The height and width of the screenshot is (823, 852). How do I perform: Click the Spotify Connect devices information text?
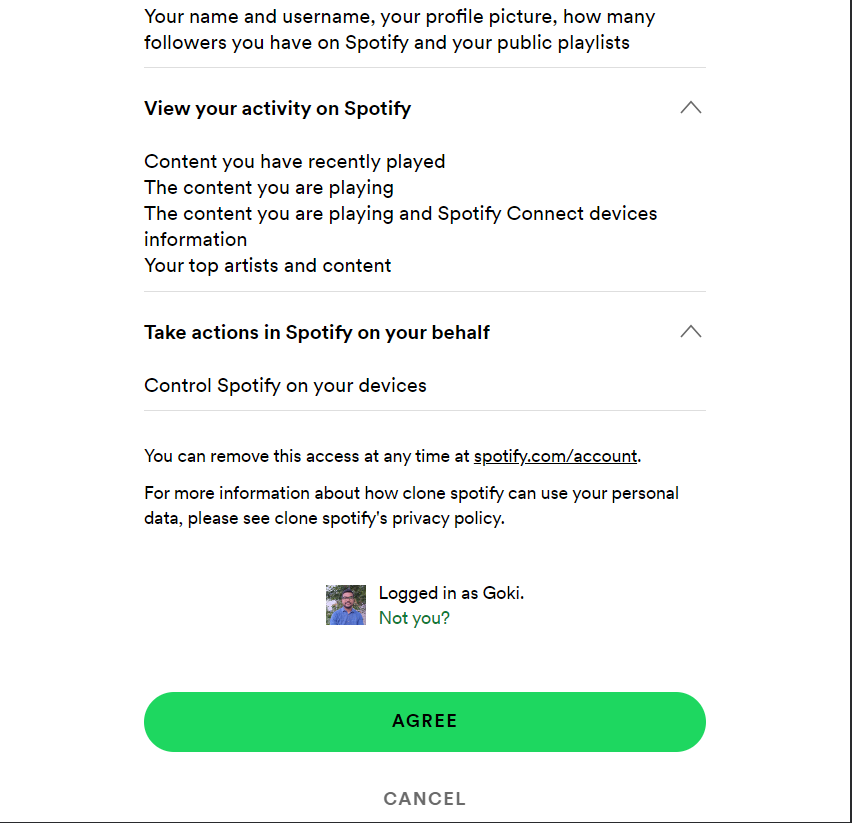coord(400,213)
